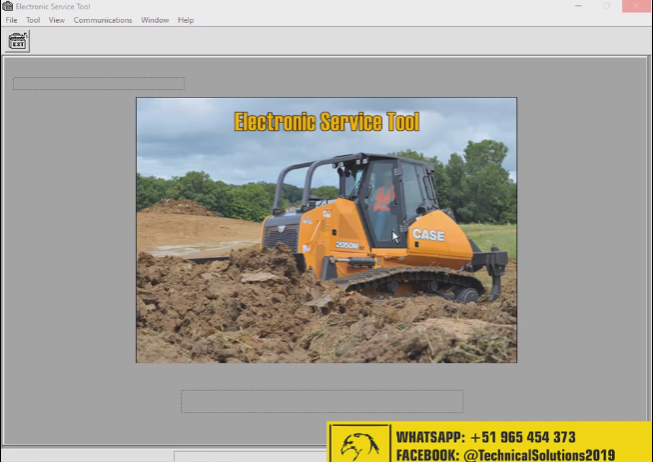Minimize the Electronic Service Tool window
Image resolution: width=653 pixels, height=462 pixels.
(x=577, y=6)
